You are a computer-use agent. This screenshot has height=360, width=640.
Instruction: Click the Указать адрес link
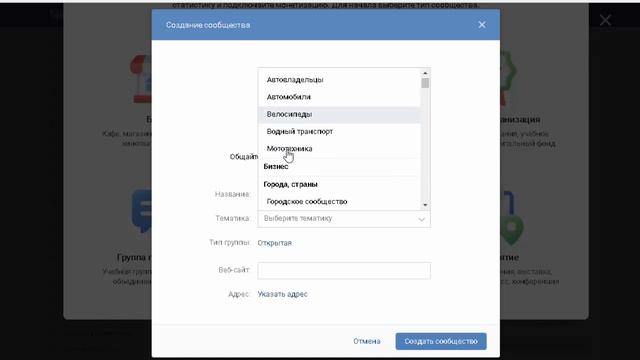click(282, 294)
